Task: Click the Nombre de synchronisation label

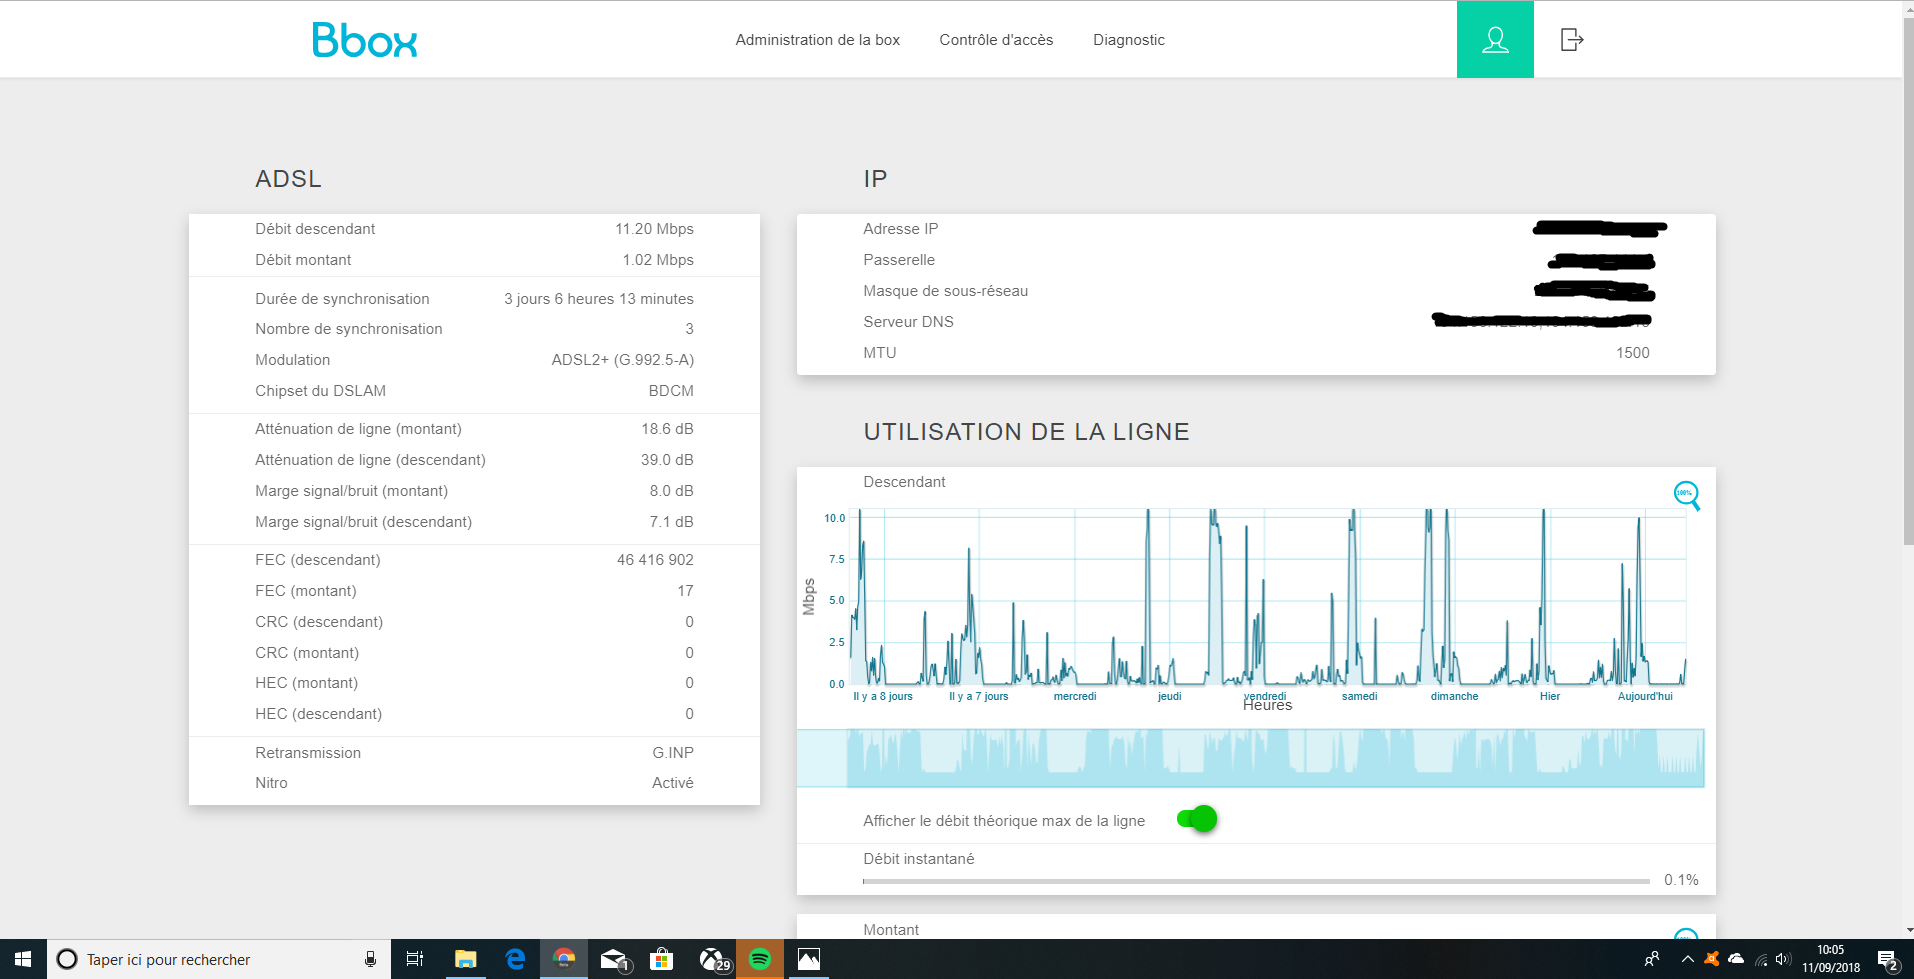Action: [348, 329]
